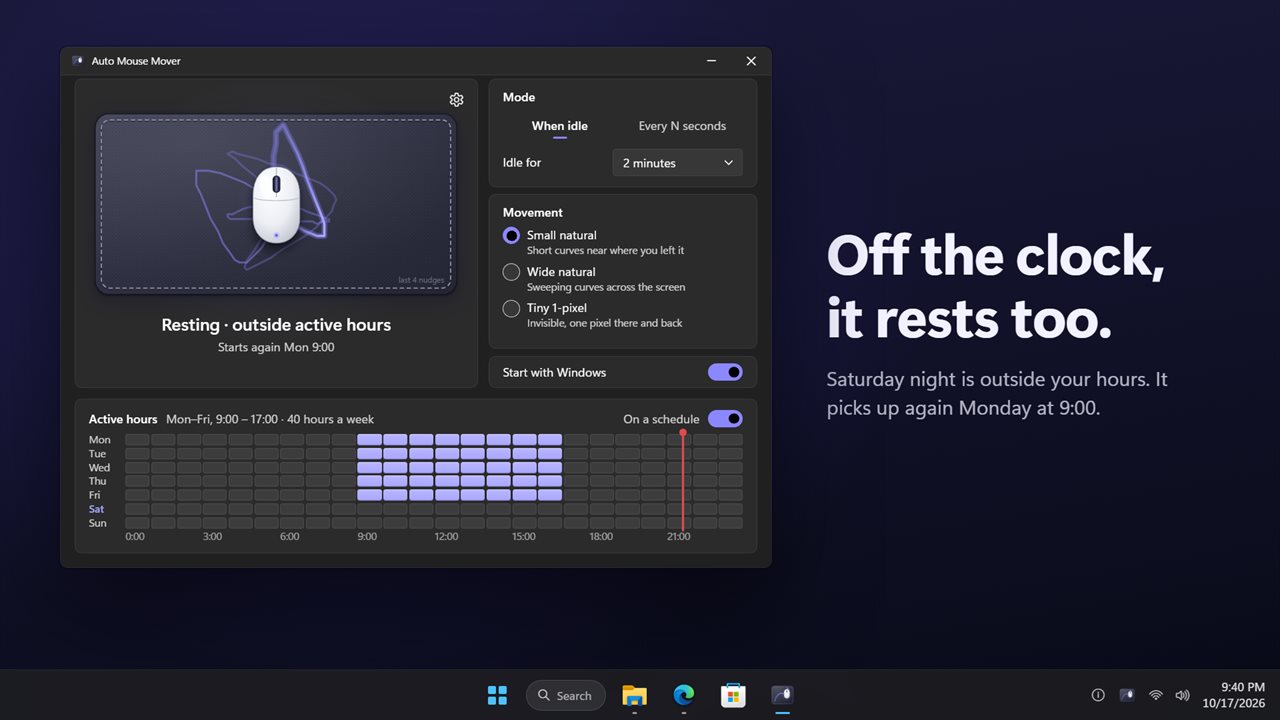Launch Microsoft Edge from the taskbar
This screenshot has height=720, width=1280.
point(684,695)
